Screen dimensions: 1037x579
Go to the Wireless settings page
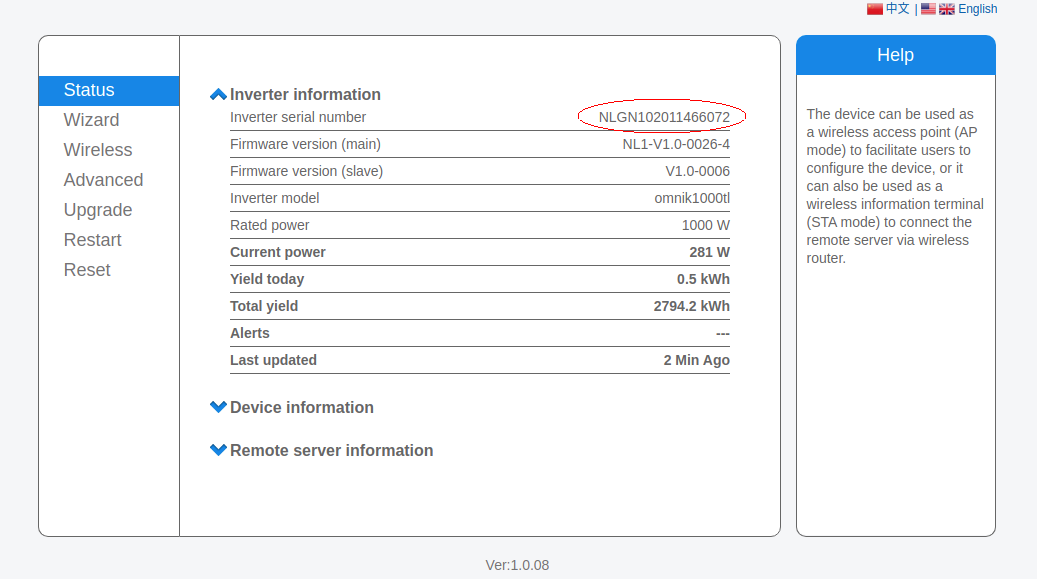[x=98, y=150]
